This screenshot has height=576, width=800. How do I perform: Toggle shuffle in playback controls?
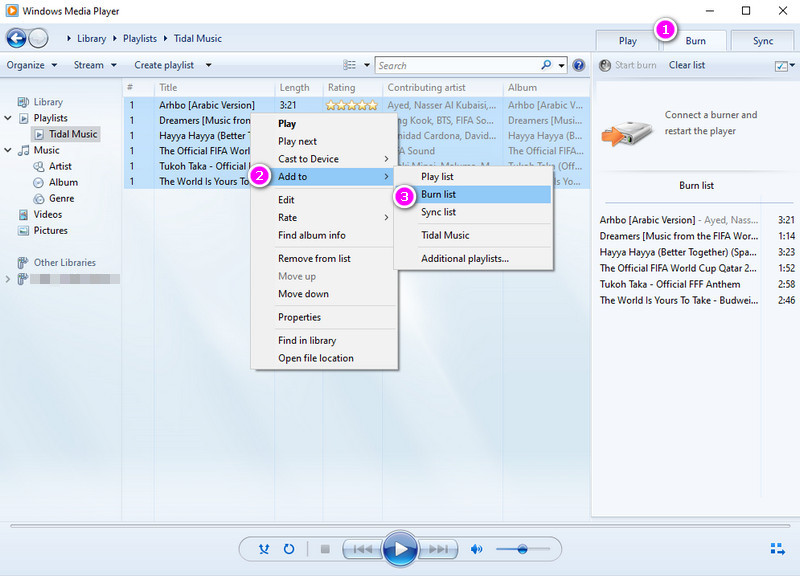pyautogui.click(x=264, y=549)
